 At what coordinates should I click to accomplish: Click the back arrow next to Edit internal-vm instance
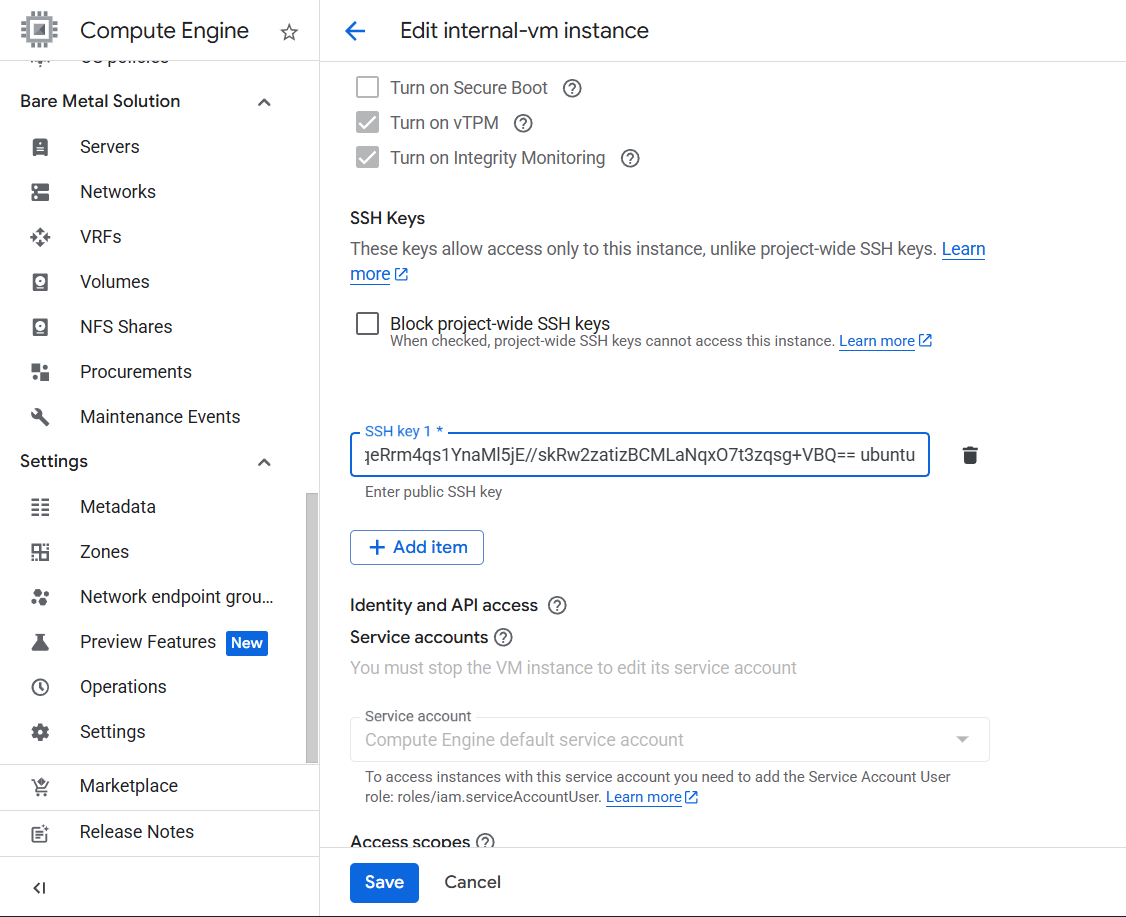point(355,31)
